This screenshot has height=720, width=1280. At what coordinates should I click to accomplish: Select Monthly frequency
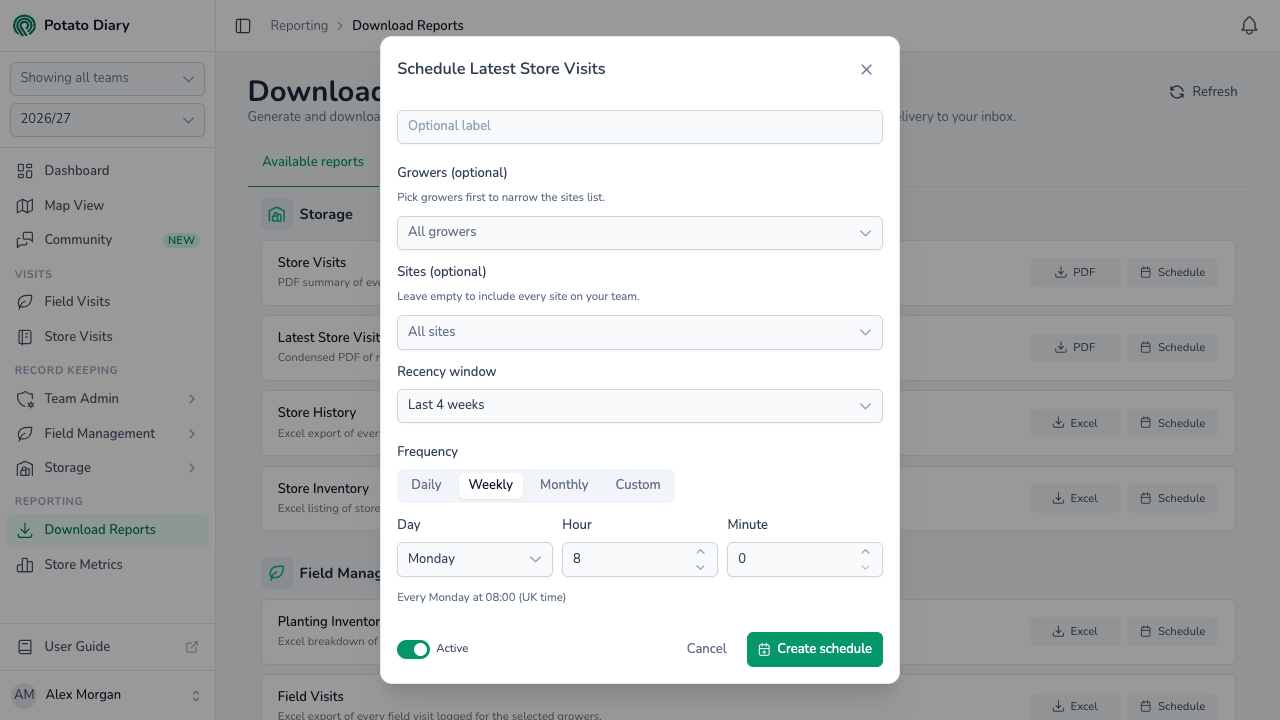pos(564,485)
